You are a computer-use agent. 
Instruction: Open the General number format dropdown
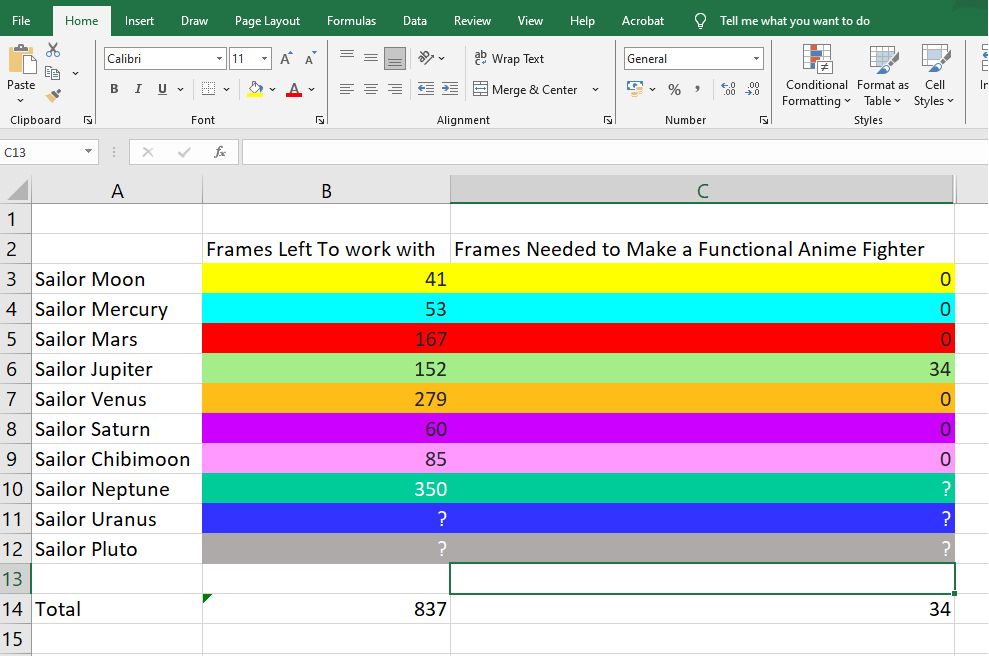coord(756,59)
